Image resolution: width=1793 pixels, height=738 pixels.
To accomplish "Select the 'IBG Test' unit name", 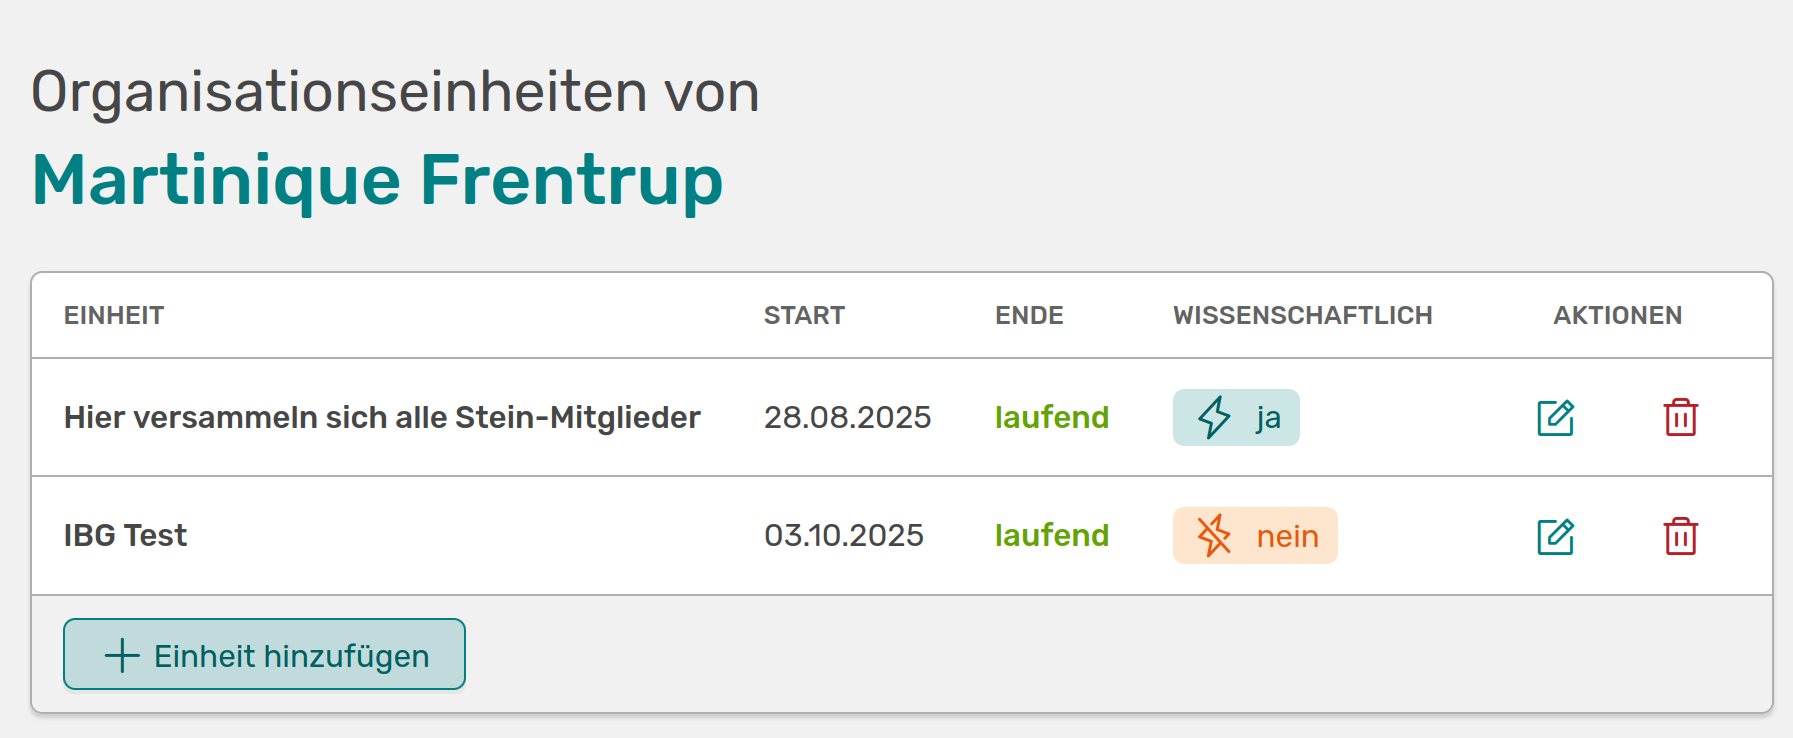I will pos(126,536).
